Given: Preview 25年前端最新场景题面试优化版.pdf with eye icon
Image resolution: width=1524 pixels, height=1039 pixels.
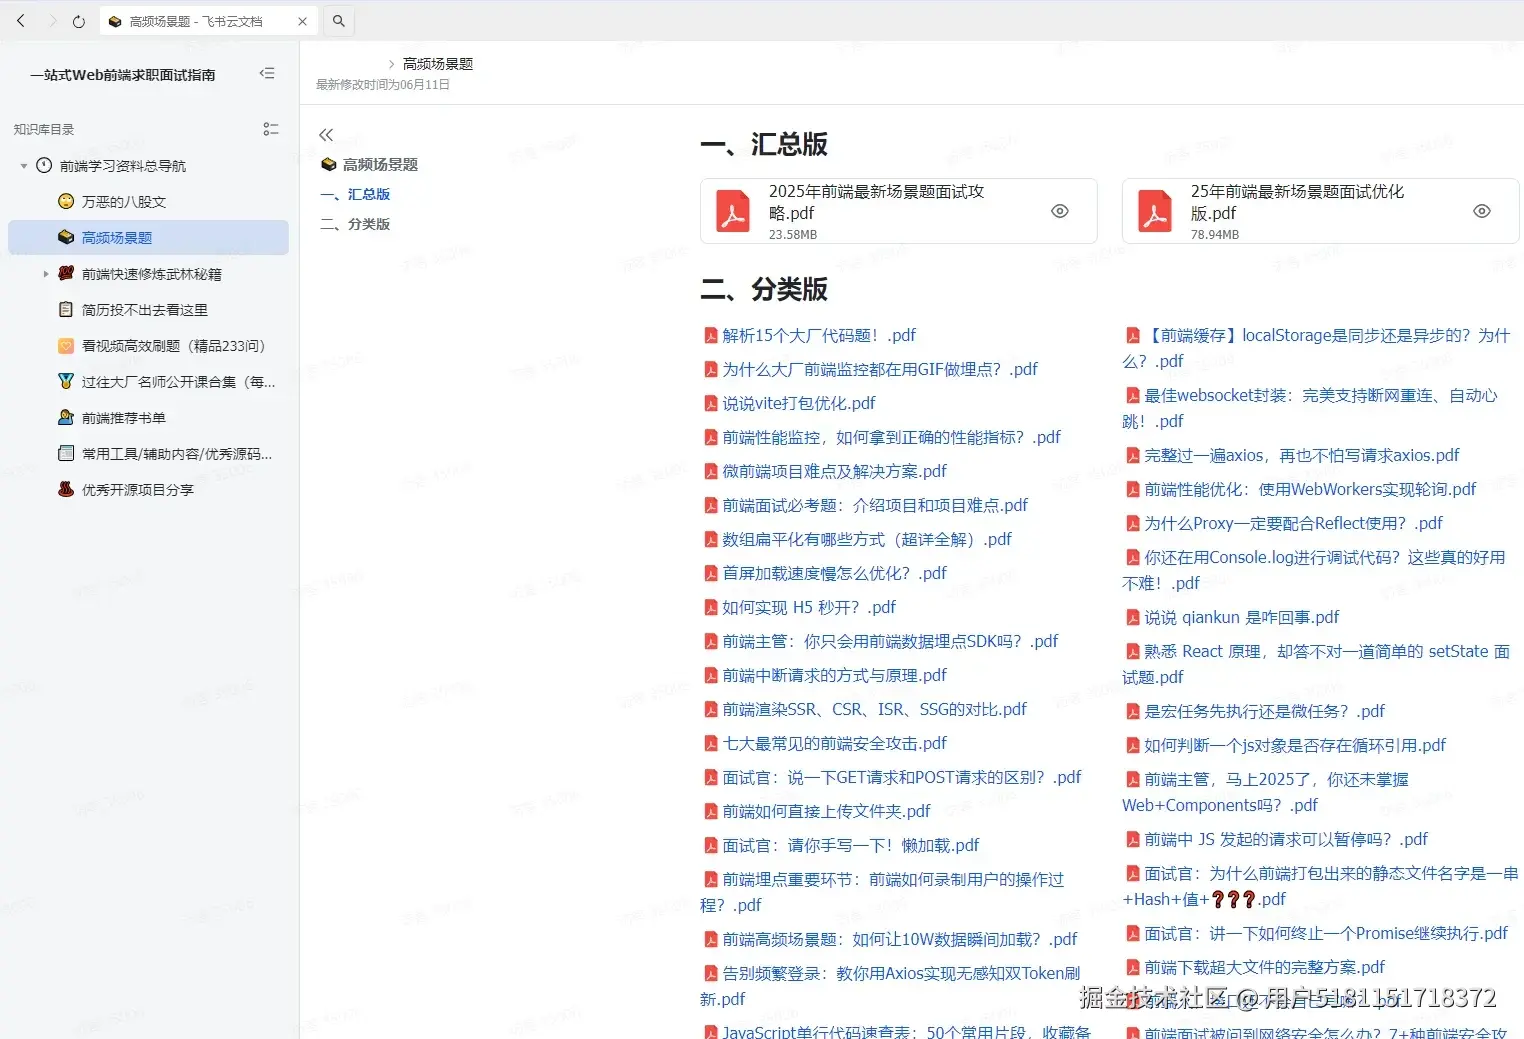Looking at the screenshot, I should click(x=1482, y=211).
